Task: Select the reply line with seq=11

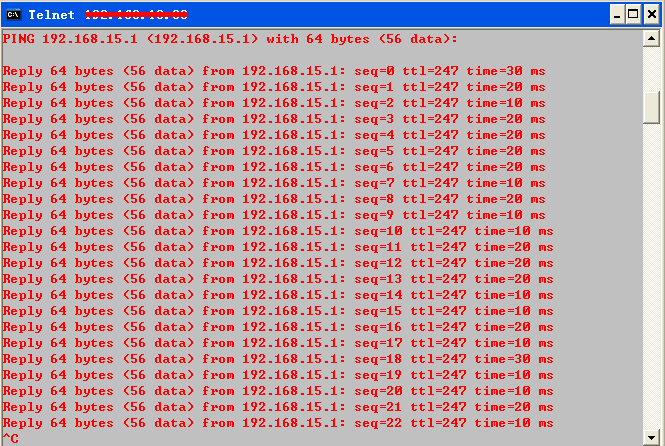Action: pos(278,247)
